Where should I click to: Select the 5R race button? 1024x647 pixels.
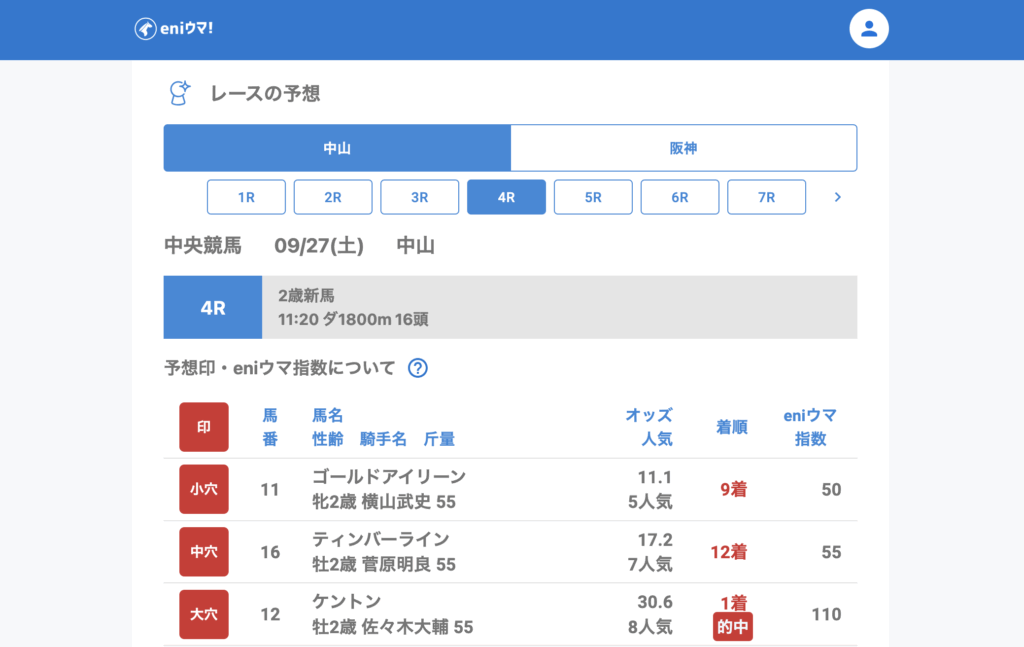(x=593, y=197)
